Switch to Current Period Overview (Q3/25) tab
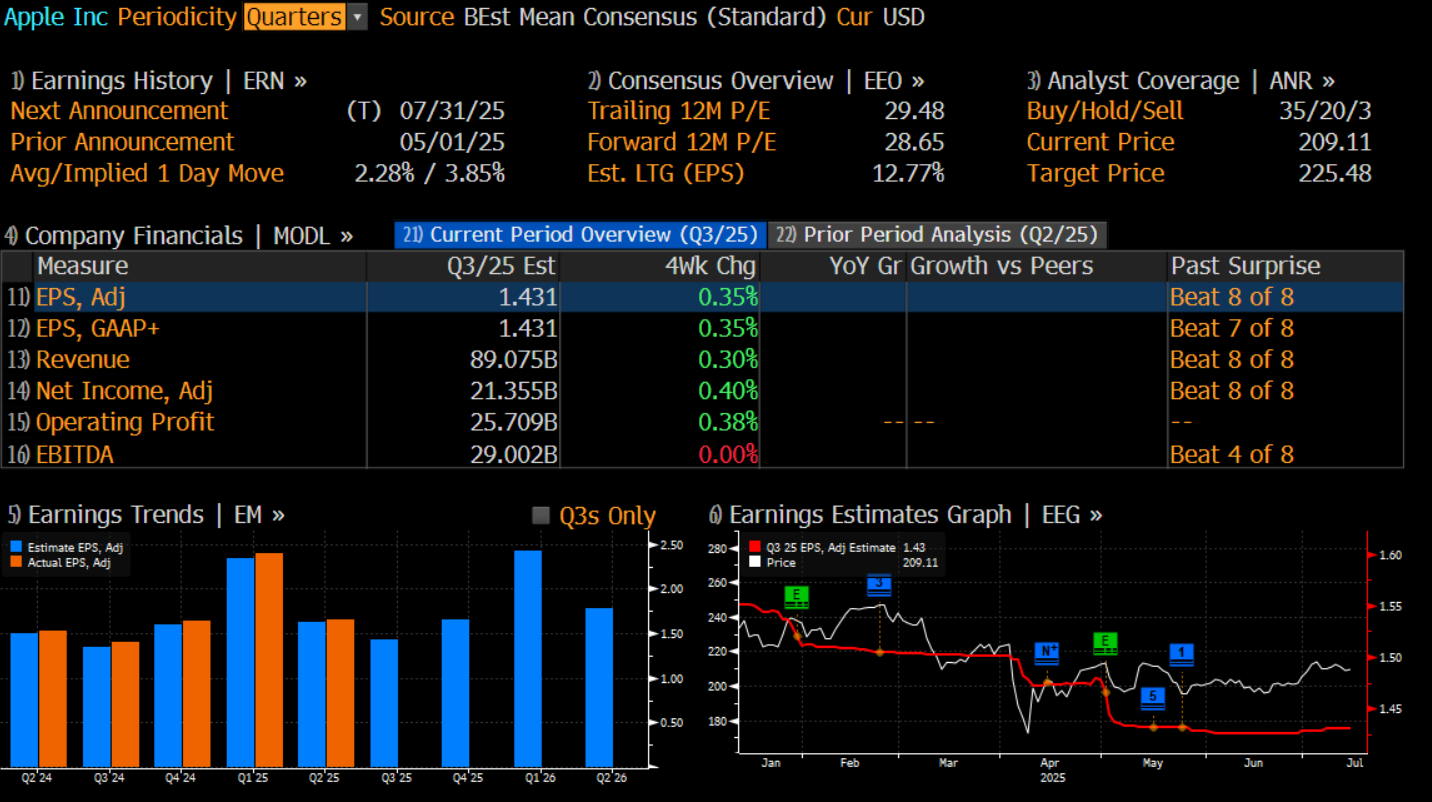Screen dimensions: 1432x802 pyautogui.click(x=581, y=235)
